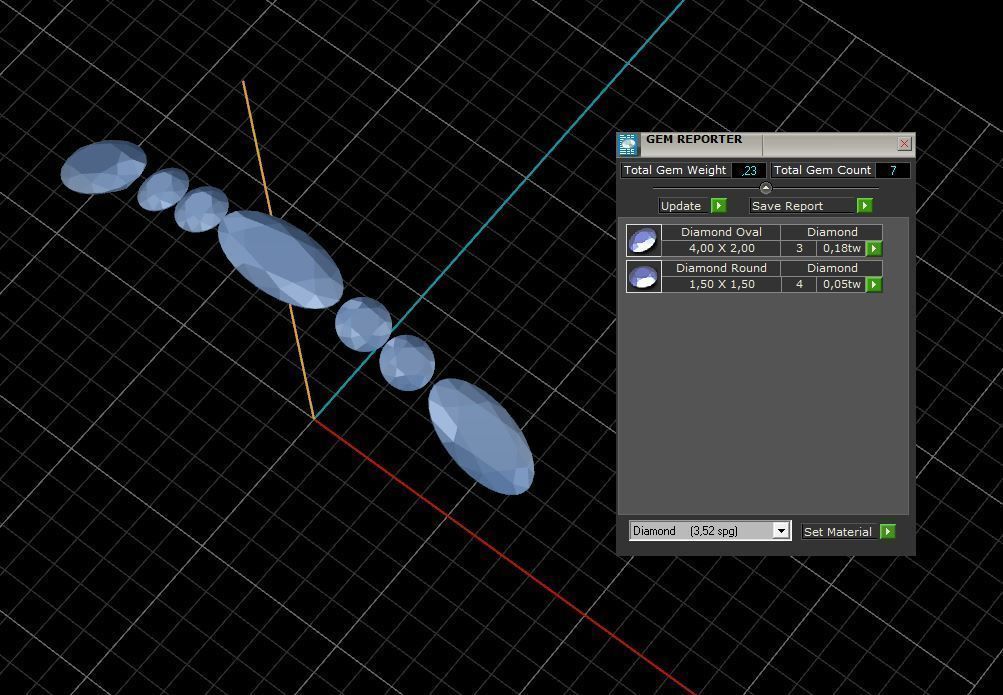Click the Diamond Oval name cell
This screenshot has width=1003, height=695.
(x=721, y=232)
